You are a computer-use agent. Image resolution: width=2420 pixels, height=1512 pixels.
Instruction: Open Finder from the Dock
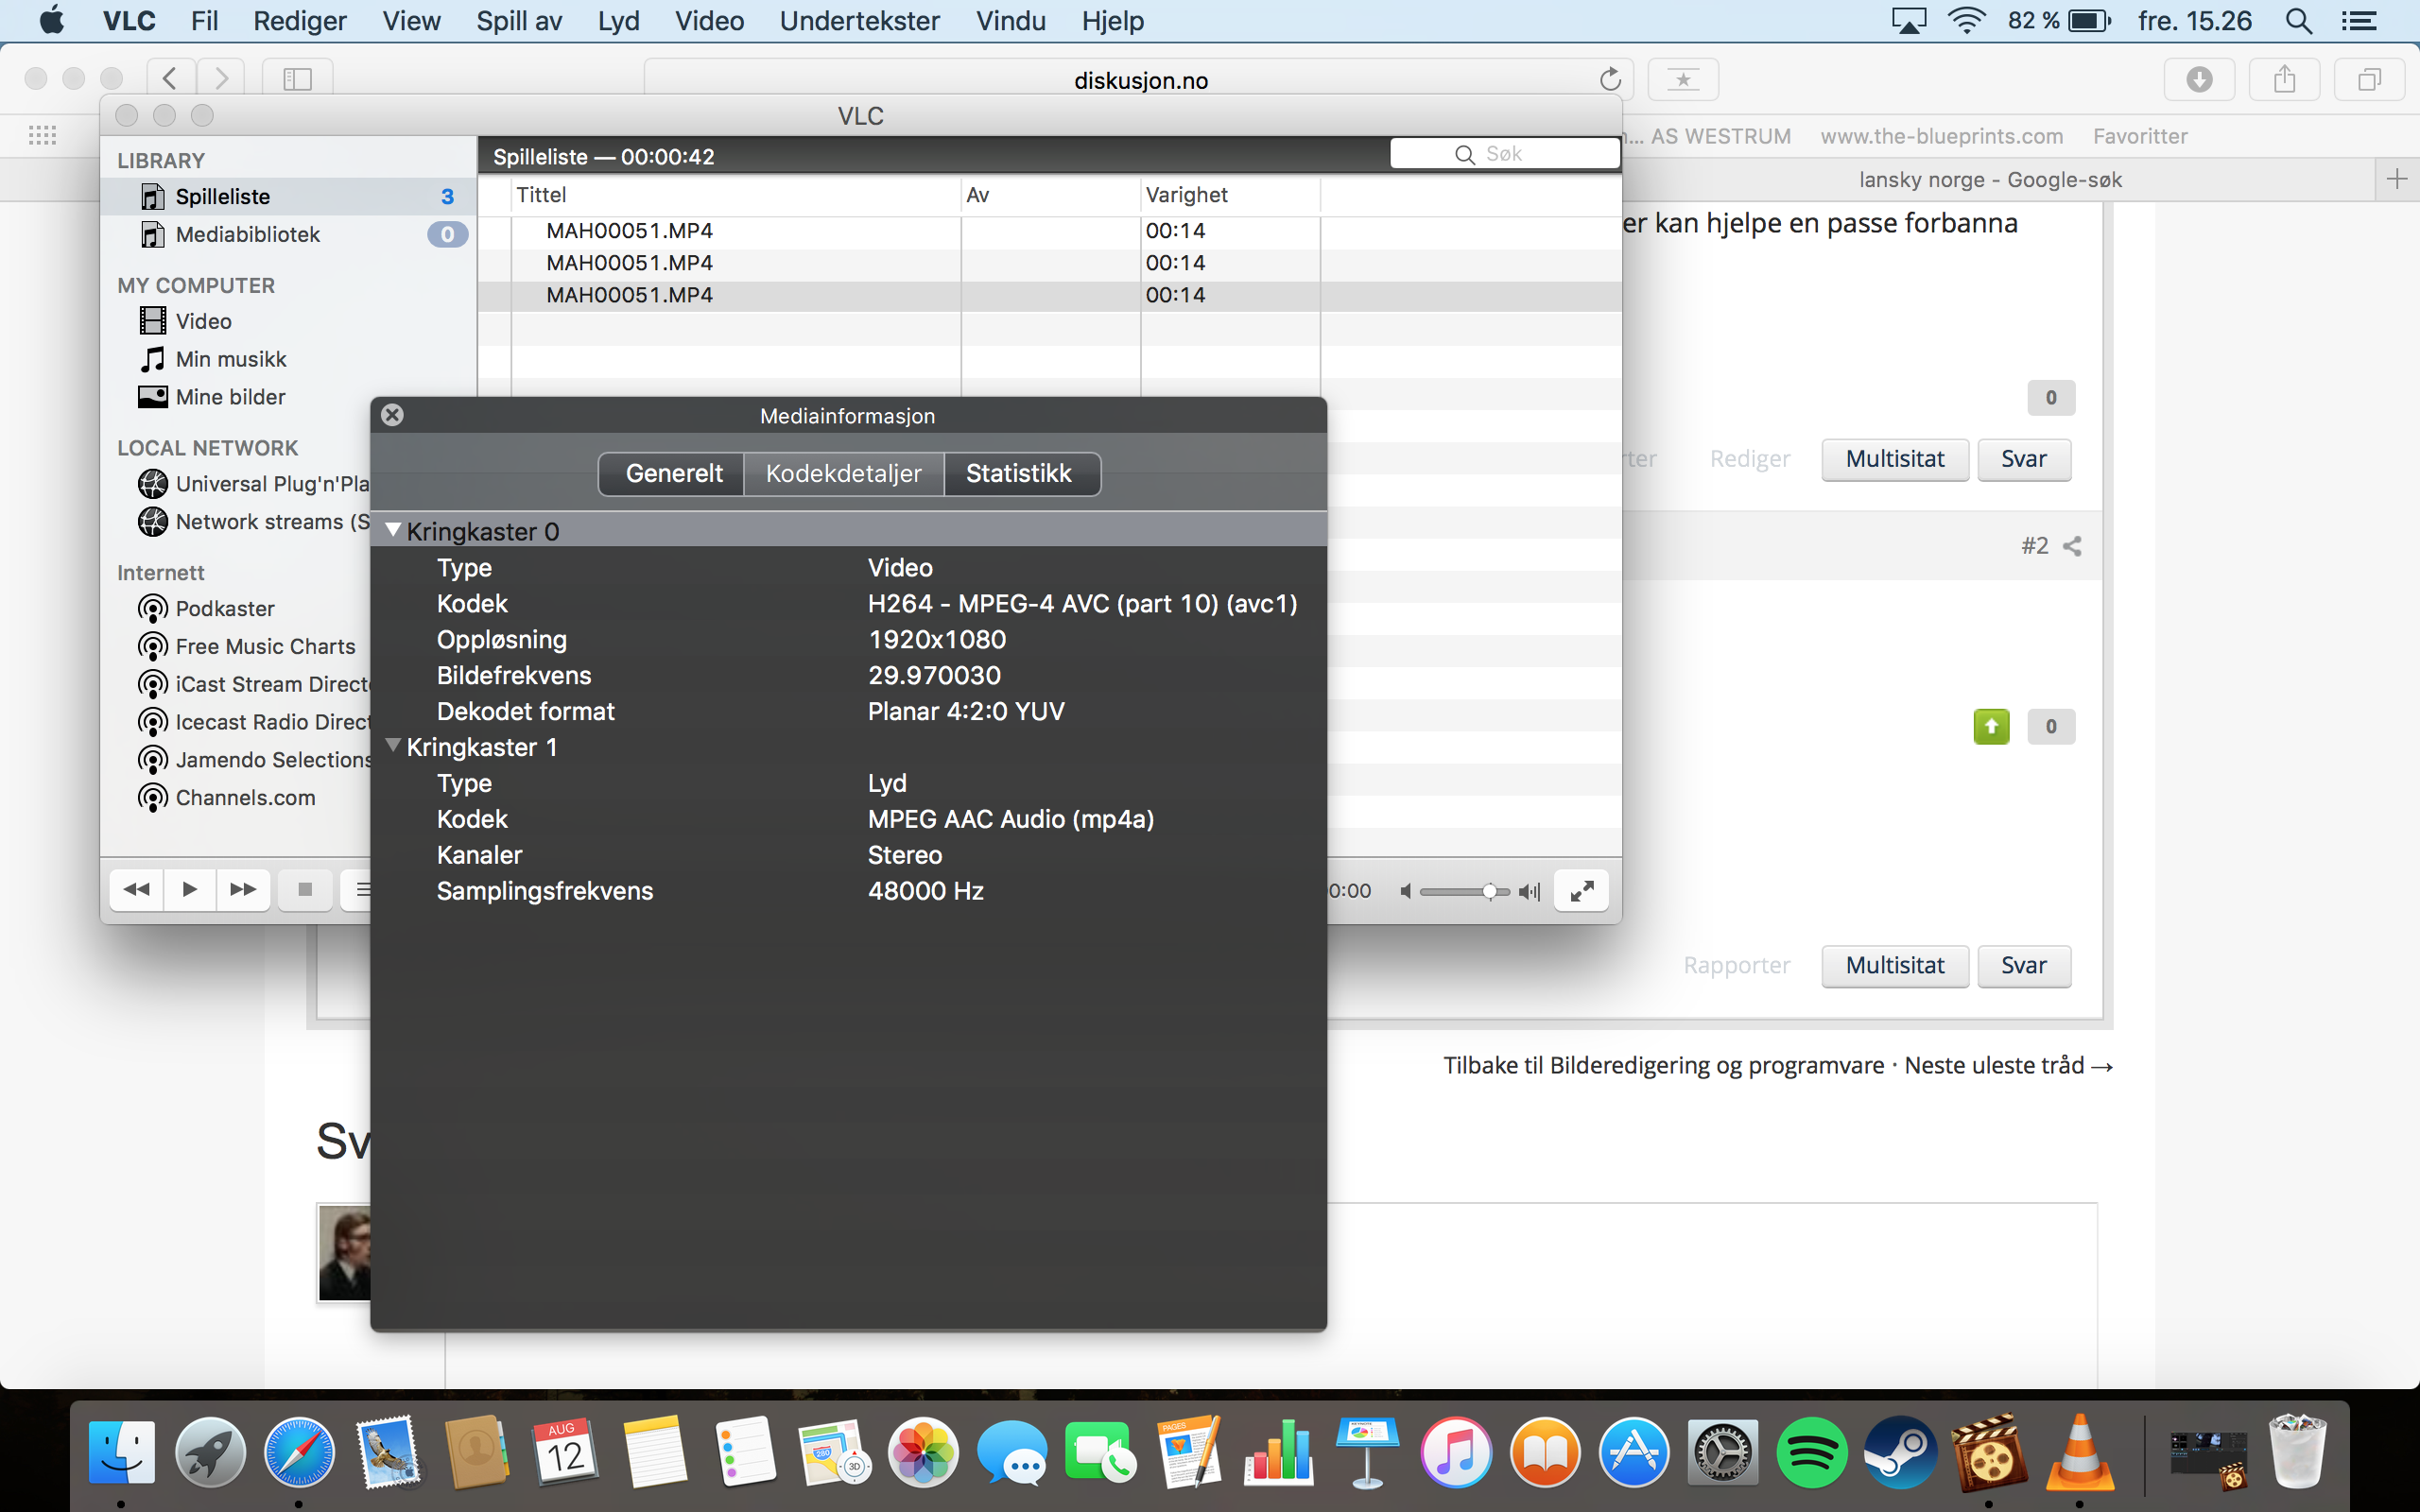(x=122, y=1452)
